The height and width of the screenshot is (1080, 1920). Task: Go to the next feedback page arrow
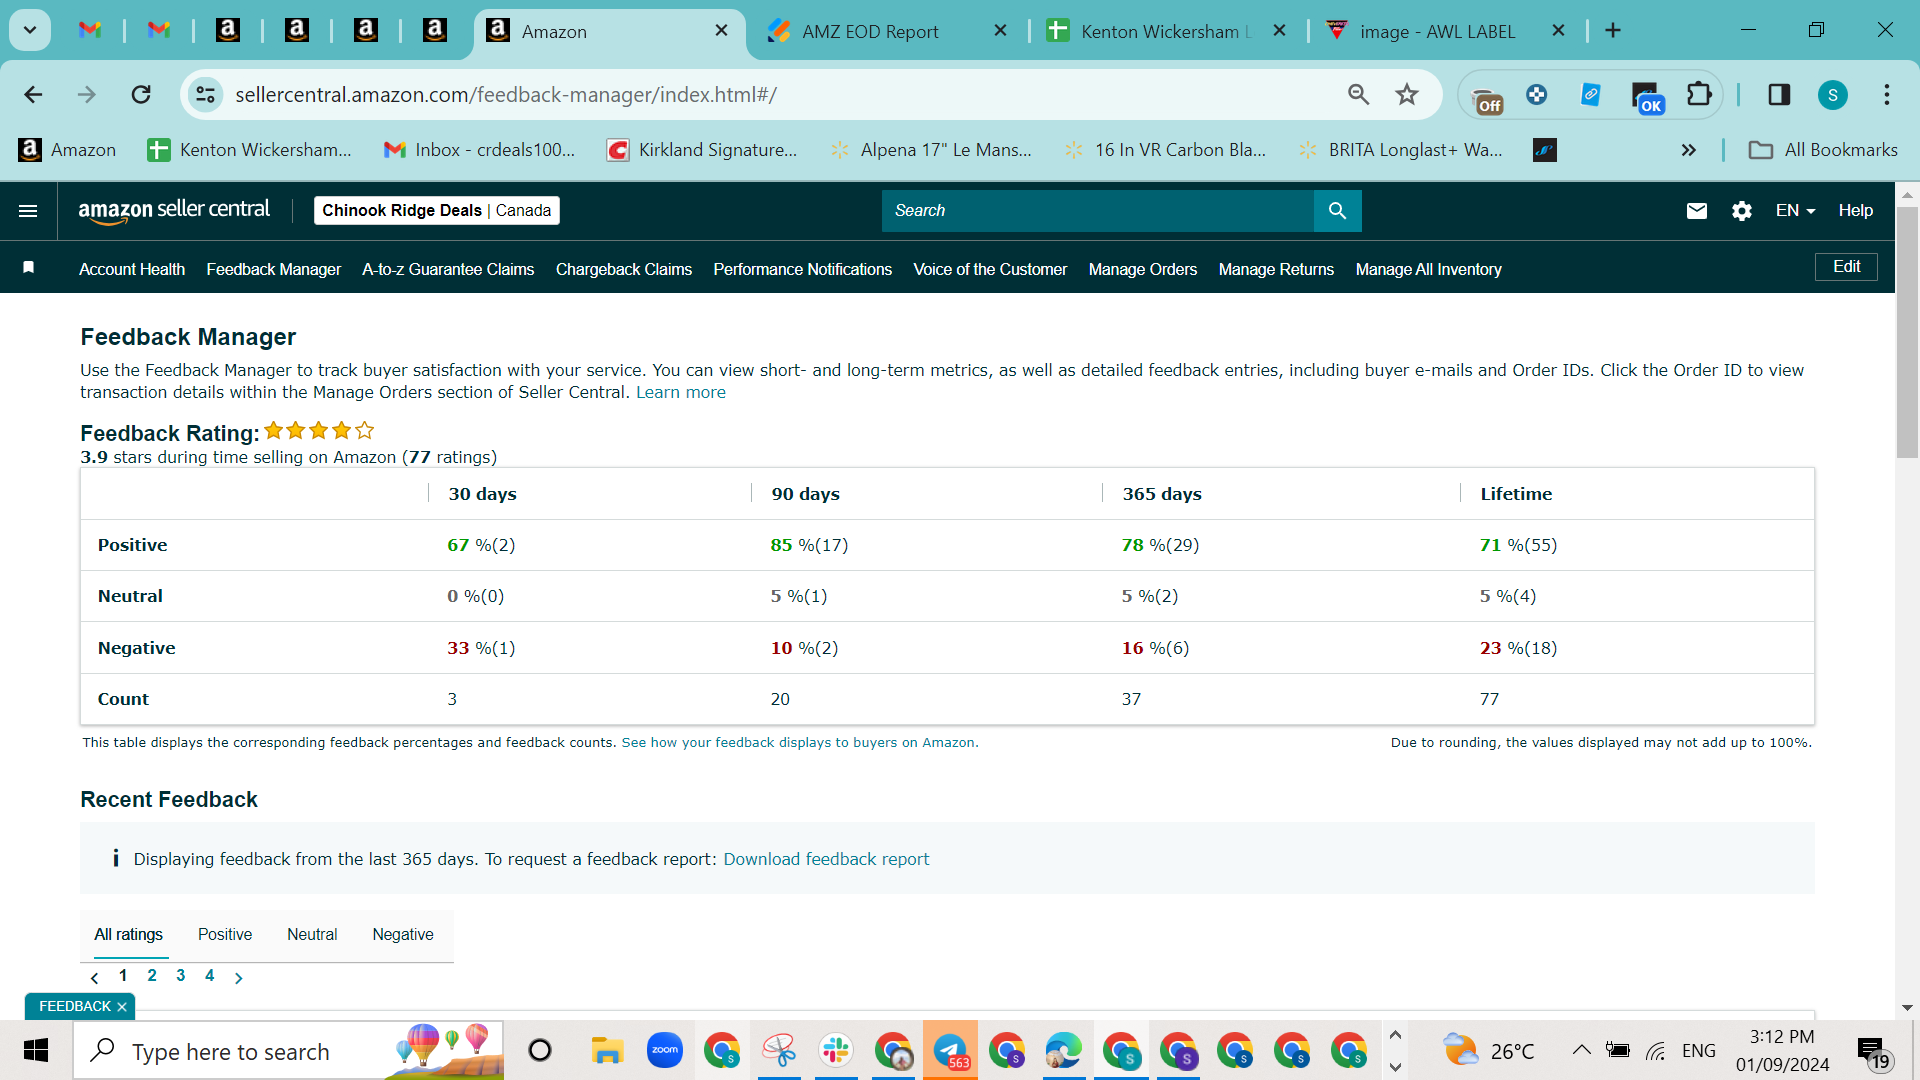point(238,978)
